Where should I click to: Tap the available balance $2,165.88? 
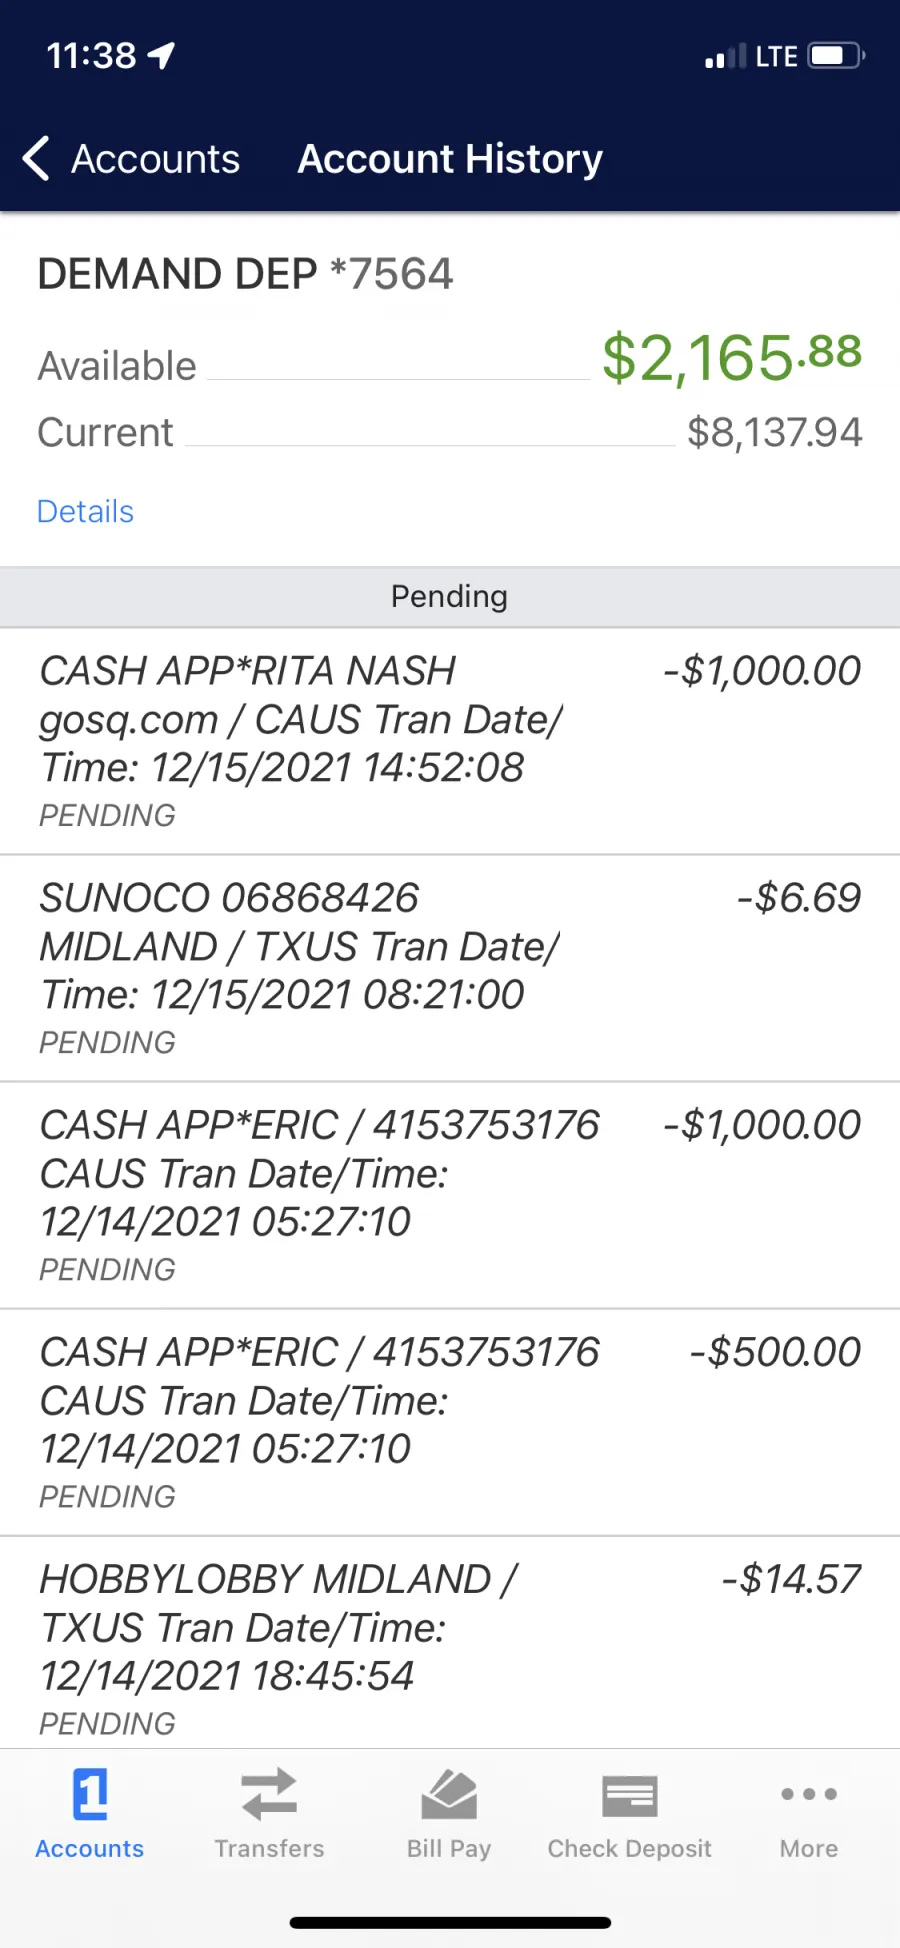pyautogui.click(x=731, y=357)
